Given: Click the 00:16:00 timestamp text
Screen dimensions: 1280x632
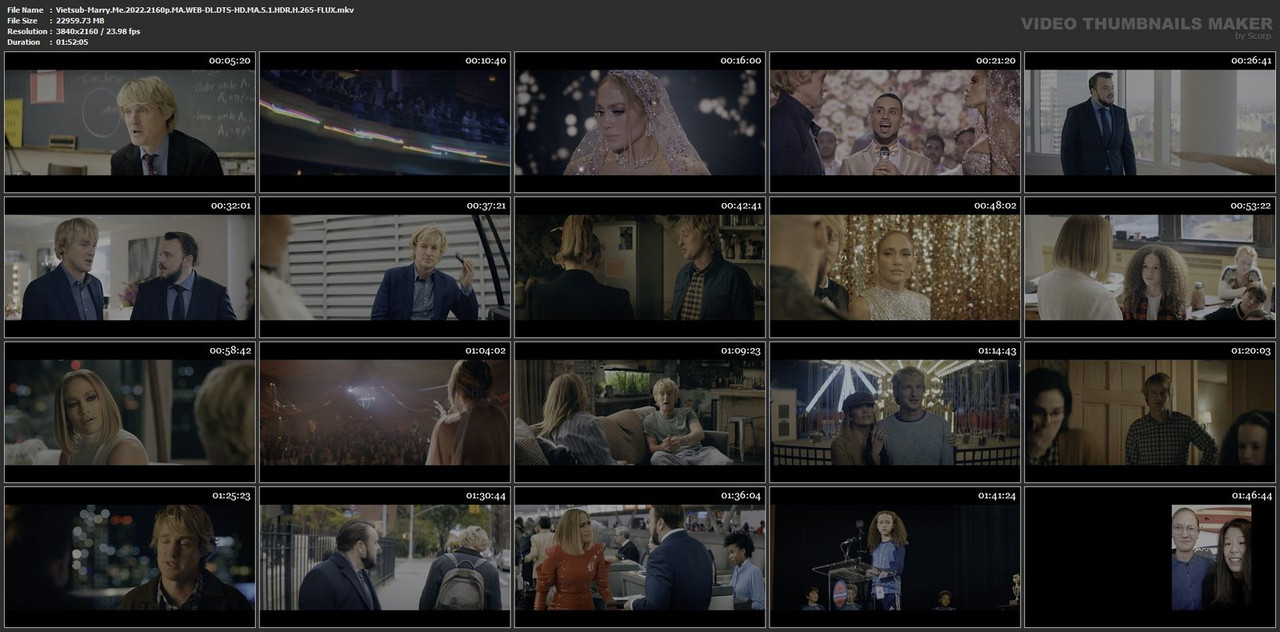Looking at the screenshot, I should [x=740, y=60].
